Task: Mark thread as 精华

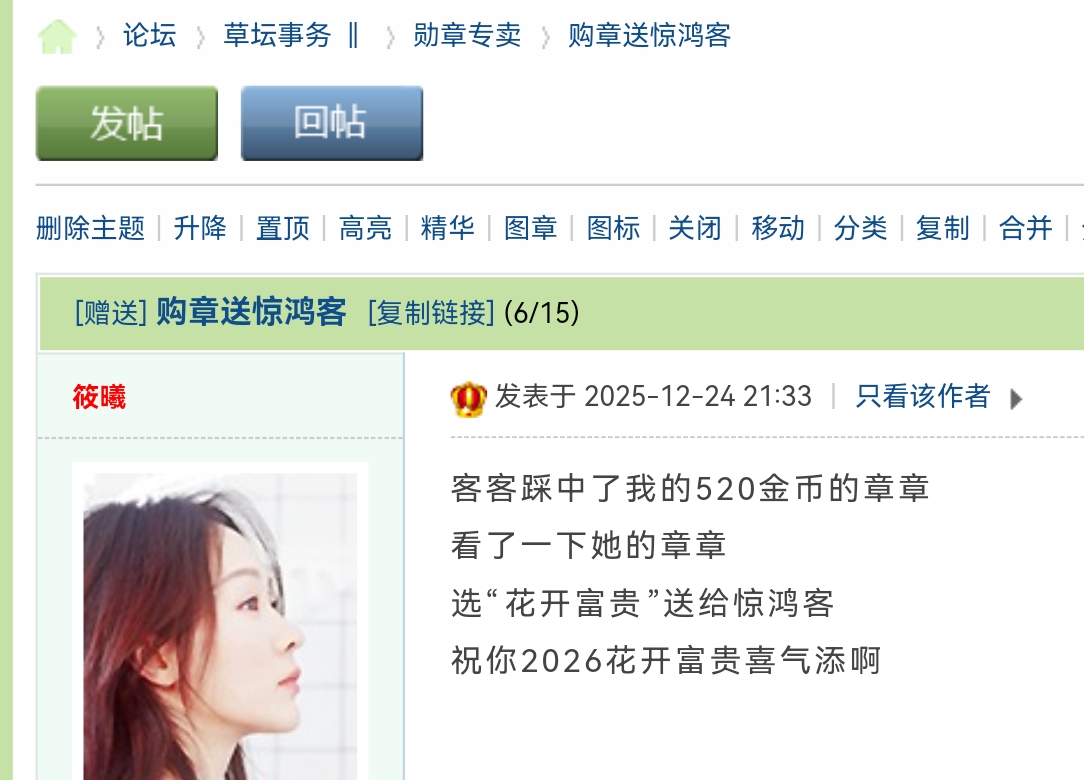Action: tap(447, 228)
